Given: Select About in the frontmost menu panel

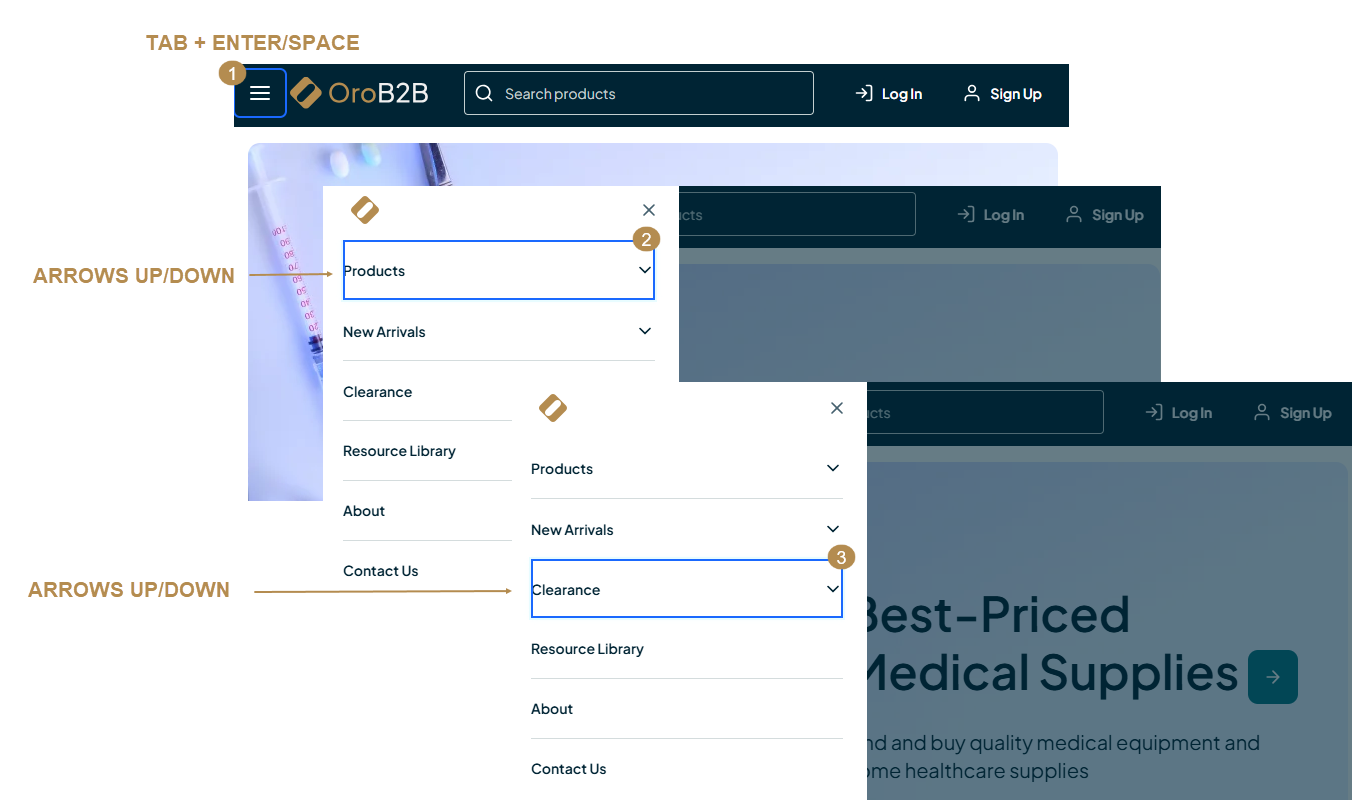Looking at the screenshot, I should click(x=552, y=709).
